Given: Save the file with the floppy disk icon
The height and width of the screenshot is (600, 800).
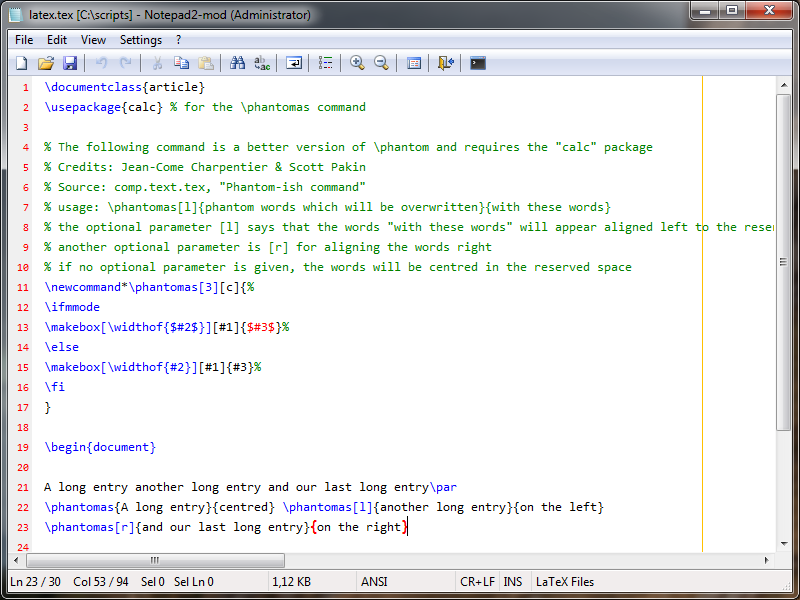Looking at the screenshot, I should [70, 63].
